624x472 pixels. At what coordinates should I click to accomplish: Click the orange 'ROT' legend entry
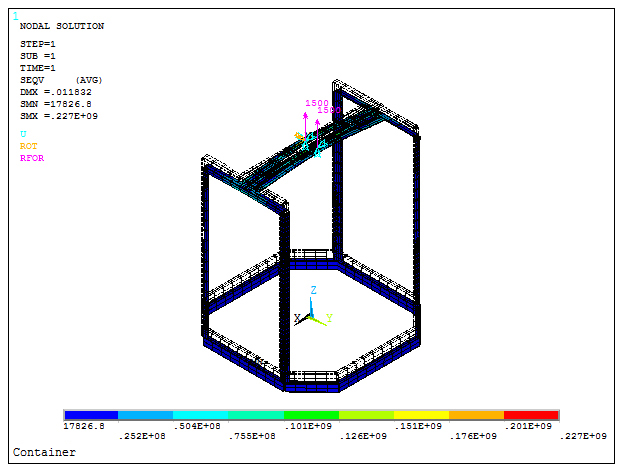[29, 146]
